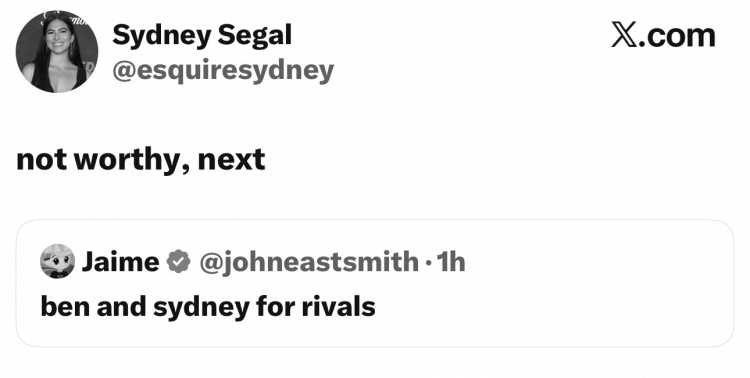
Task: Click the word 'worthy' in the tweet
Action: tap(130, 161)
